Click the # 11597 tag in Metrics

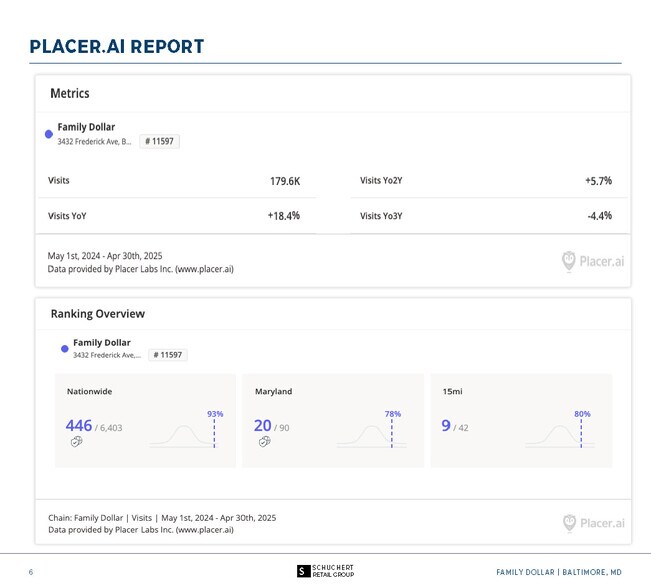click(x=159, y=141)
